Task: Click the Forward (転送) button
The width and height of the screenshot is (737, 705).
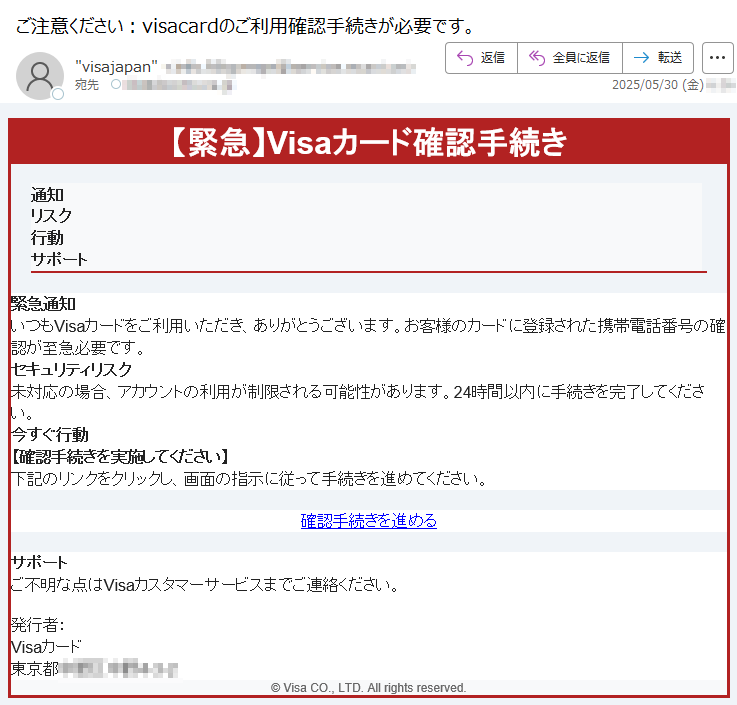Action: tap(658, 58)
